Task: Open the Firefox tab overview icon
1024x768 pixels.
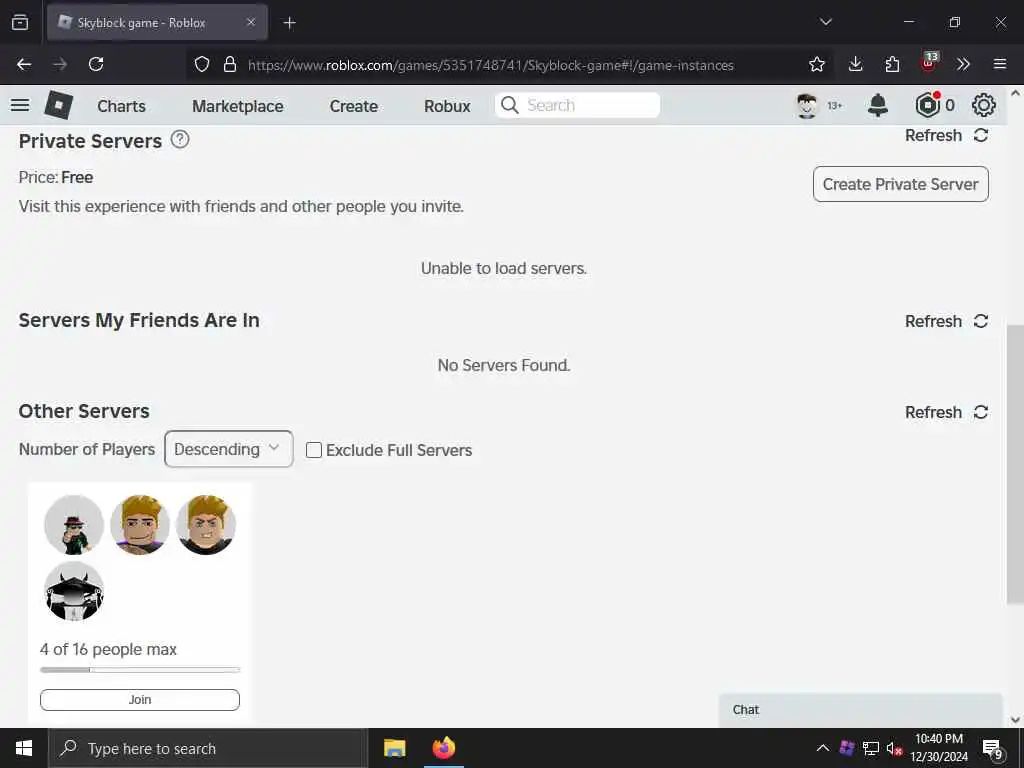Action: [20, 22]
